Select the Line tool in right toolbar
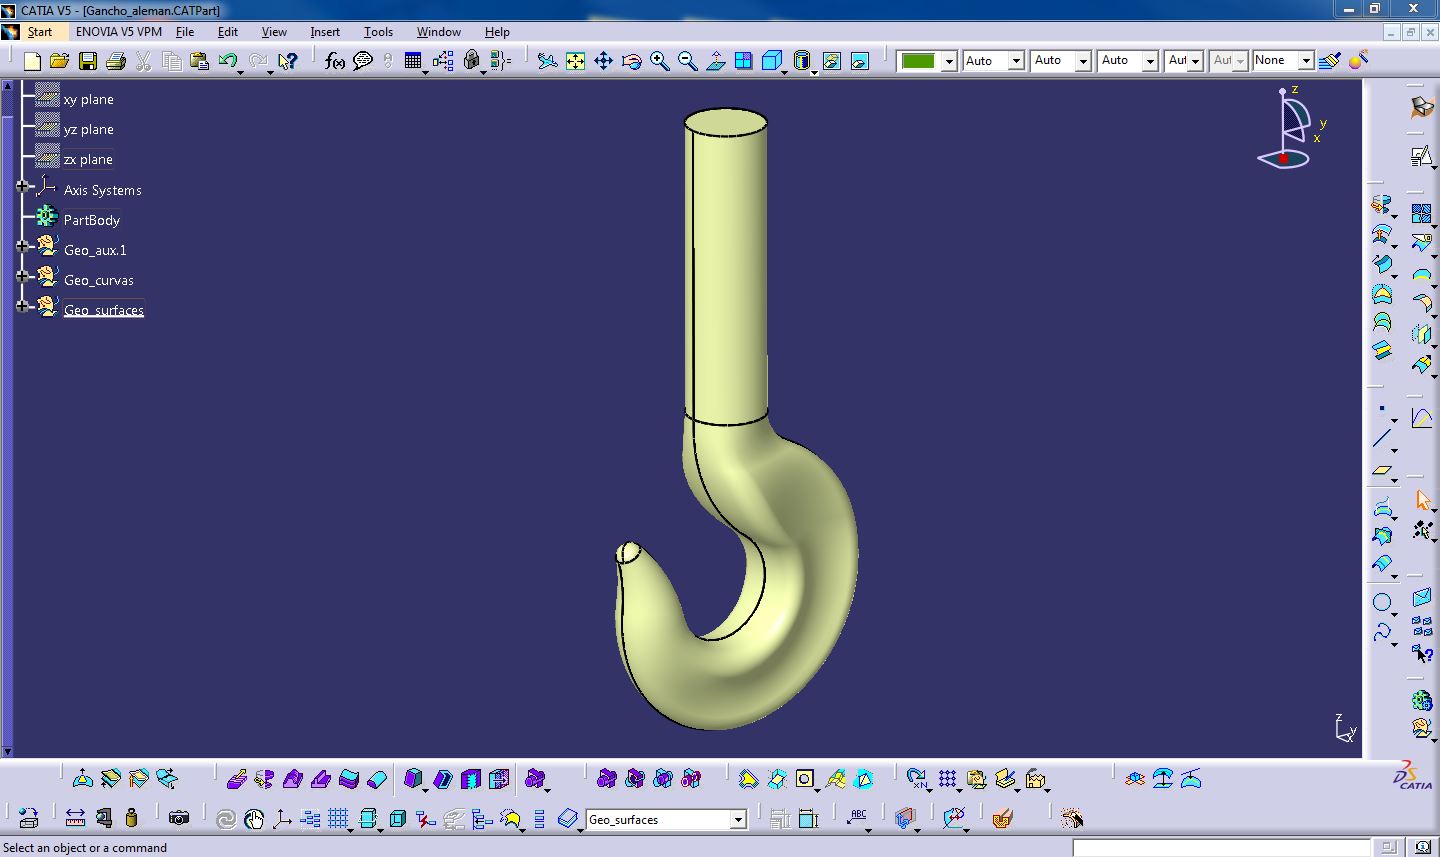 click(1382, 438)
